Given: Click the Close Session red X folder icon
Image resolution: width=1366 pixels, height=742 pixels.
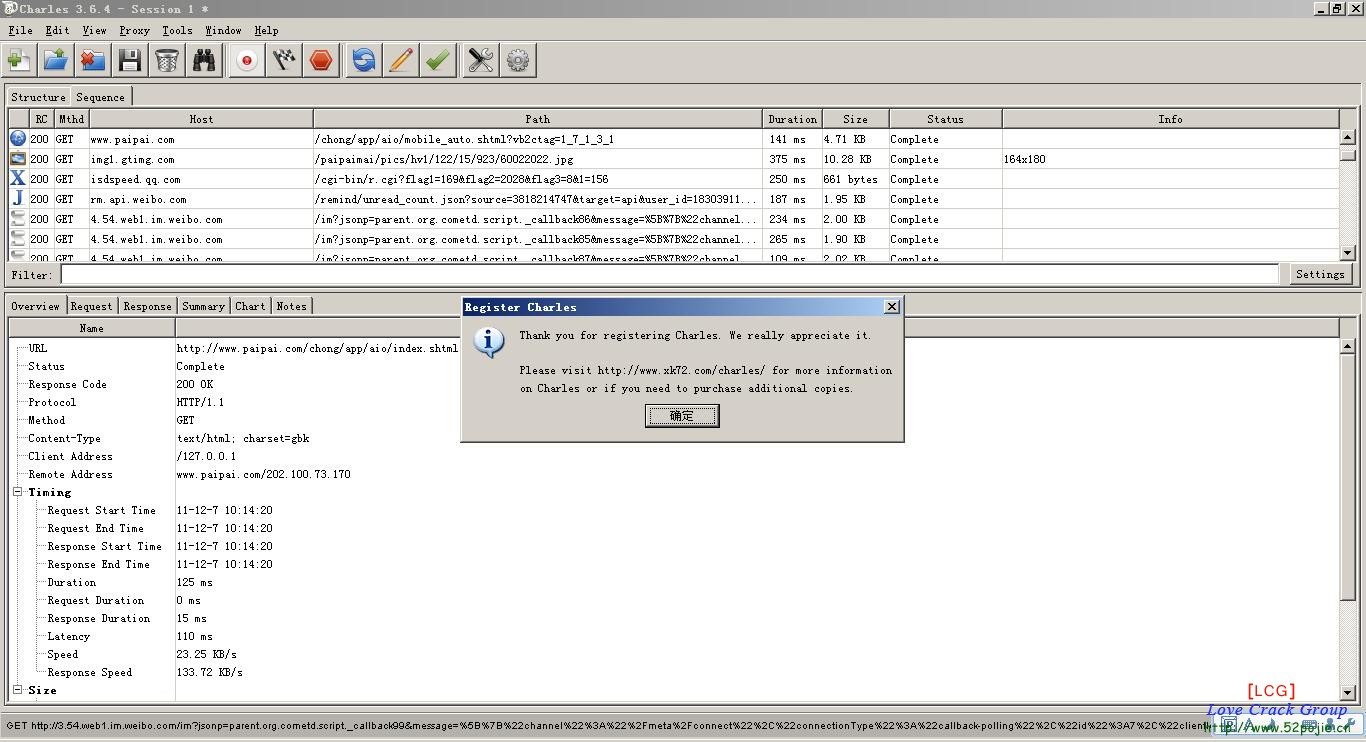Looking at the screenshot, I should coord(93,61).
